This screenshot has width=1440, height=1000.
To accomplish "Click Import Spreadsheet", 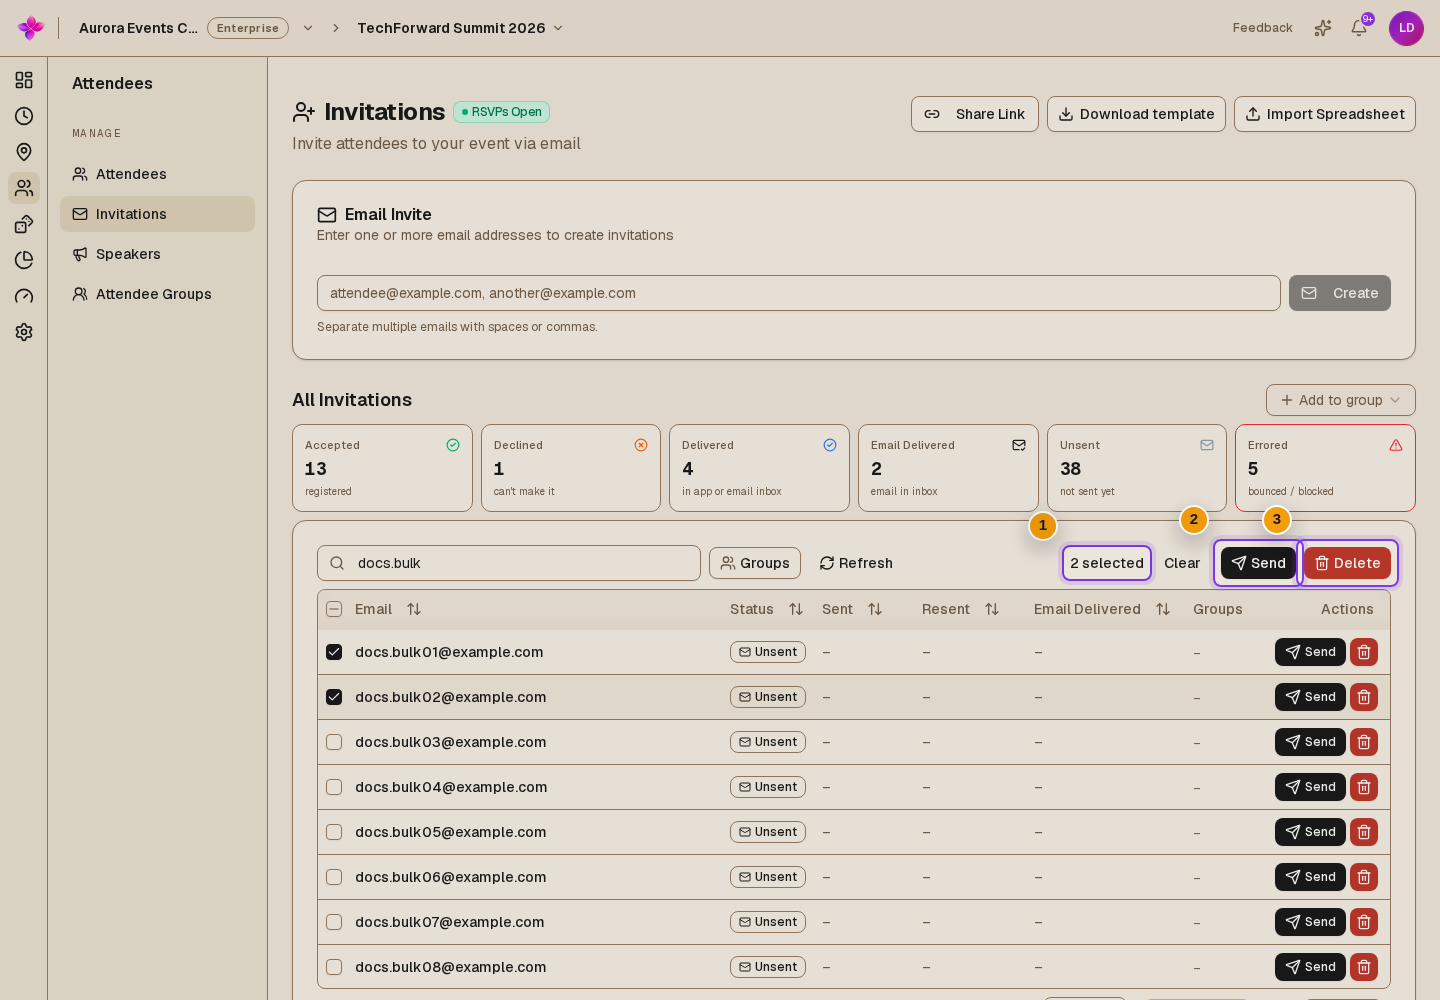I will click(x=1325, y=114).
